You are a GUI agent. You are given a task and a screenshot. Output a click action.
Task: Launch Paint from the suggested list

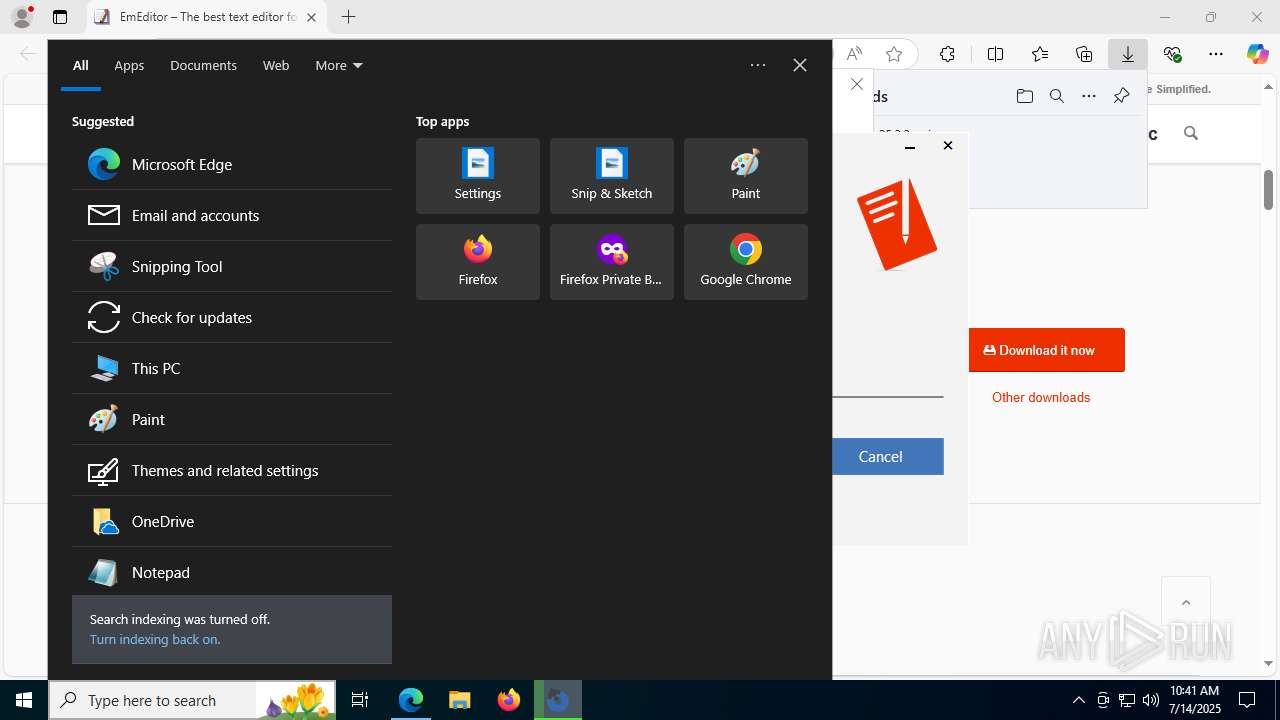click(231, 419)
